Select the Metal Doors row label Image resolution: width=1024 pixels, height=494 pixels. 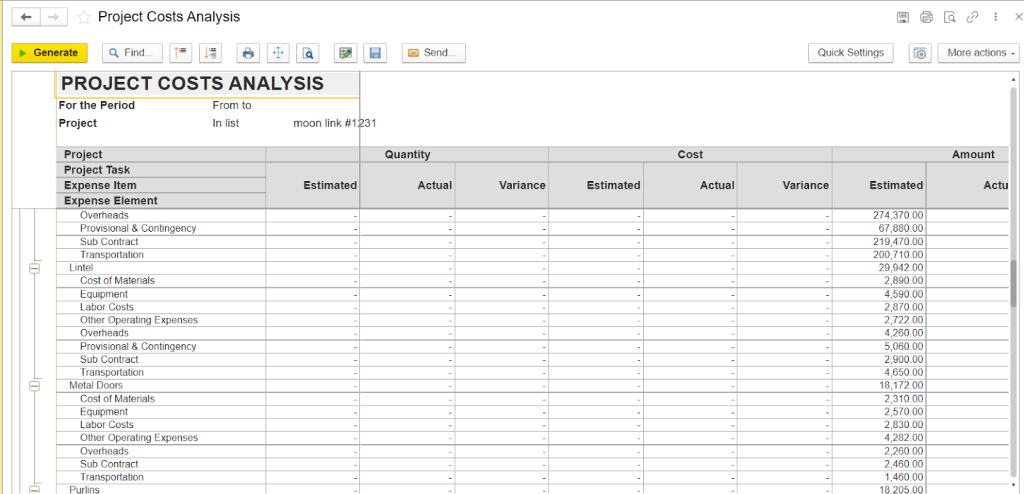95,386
